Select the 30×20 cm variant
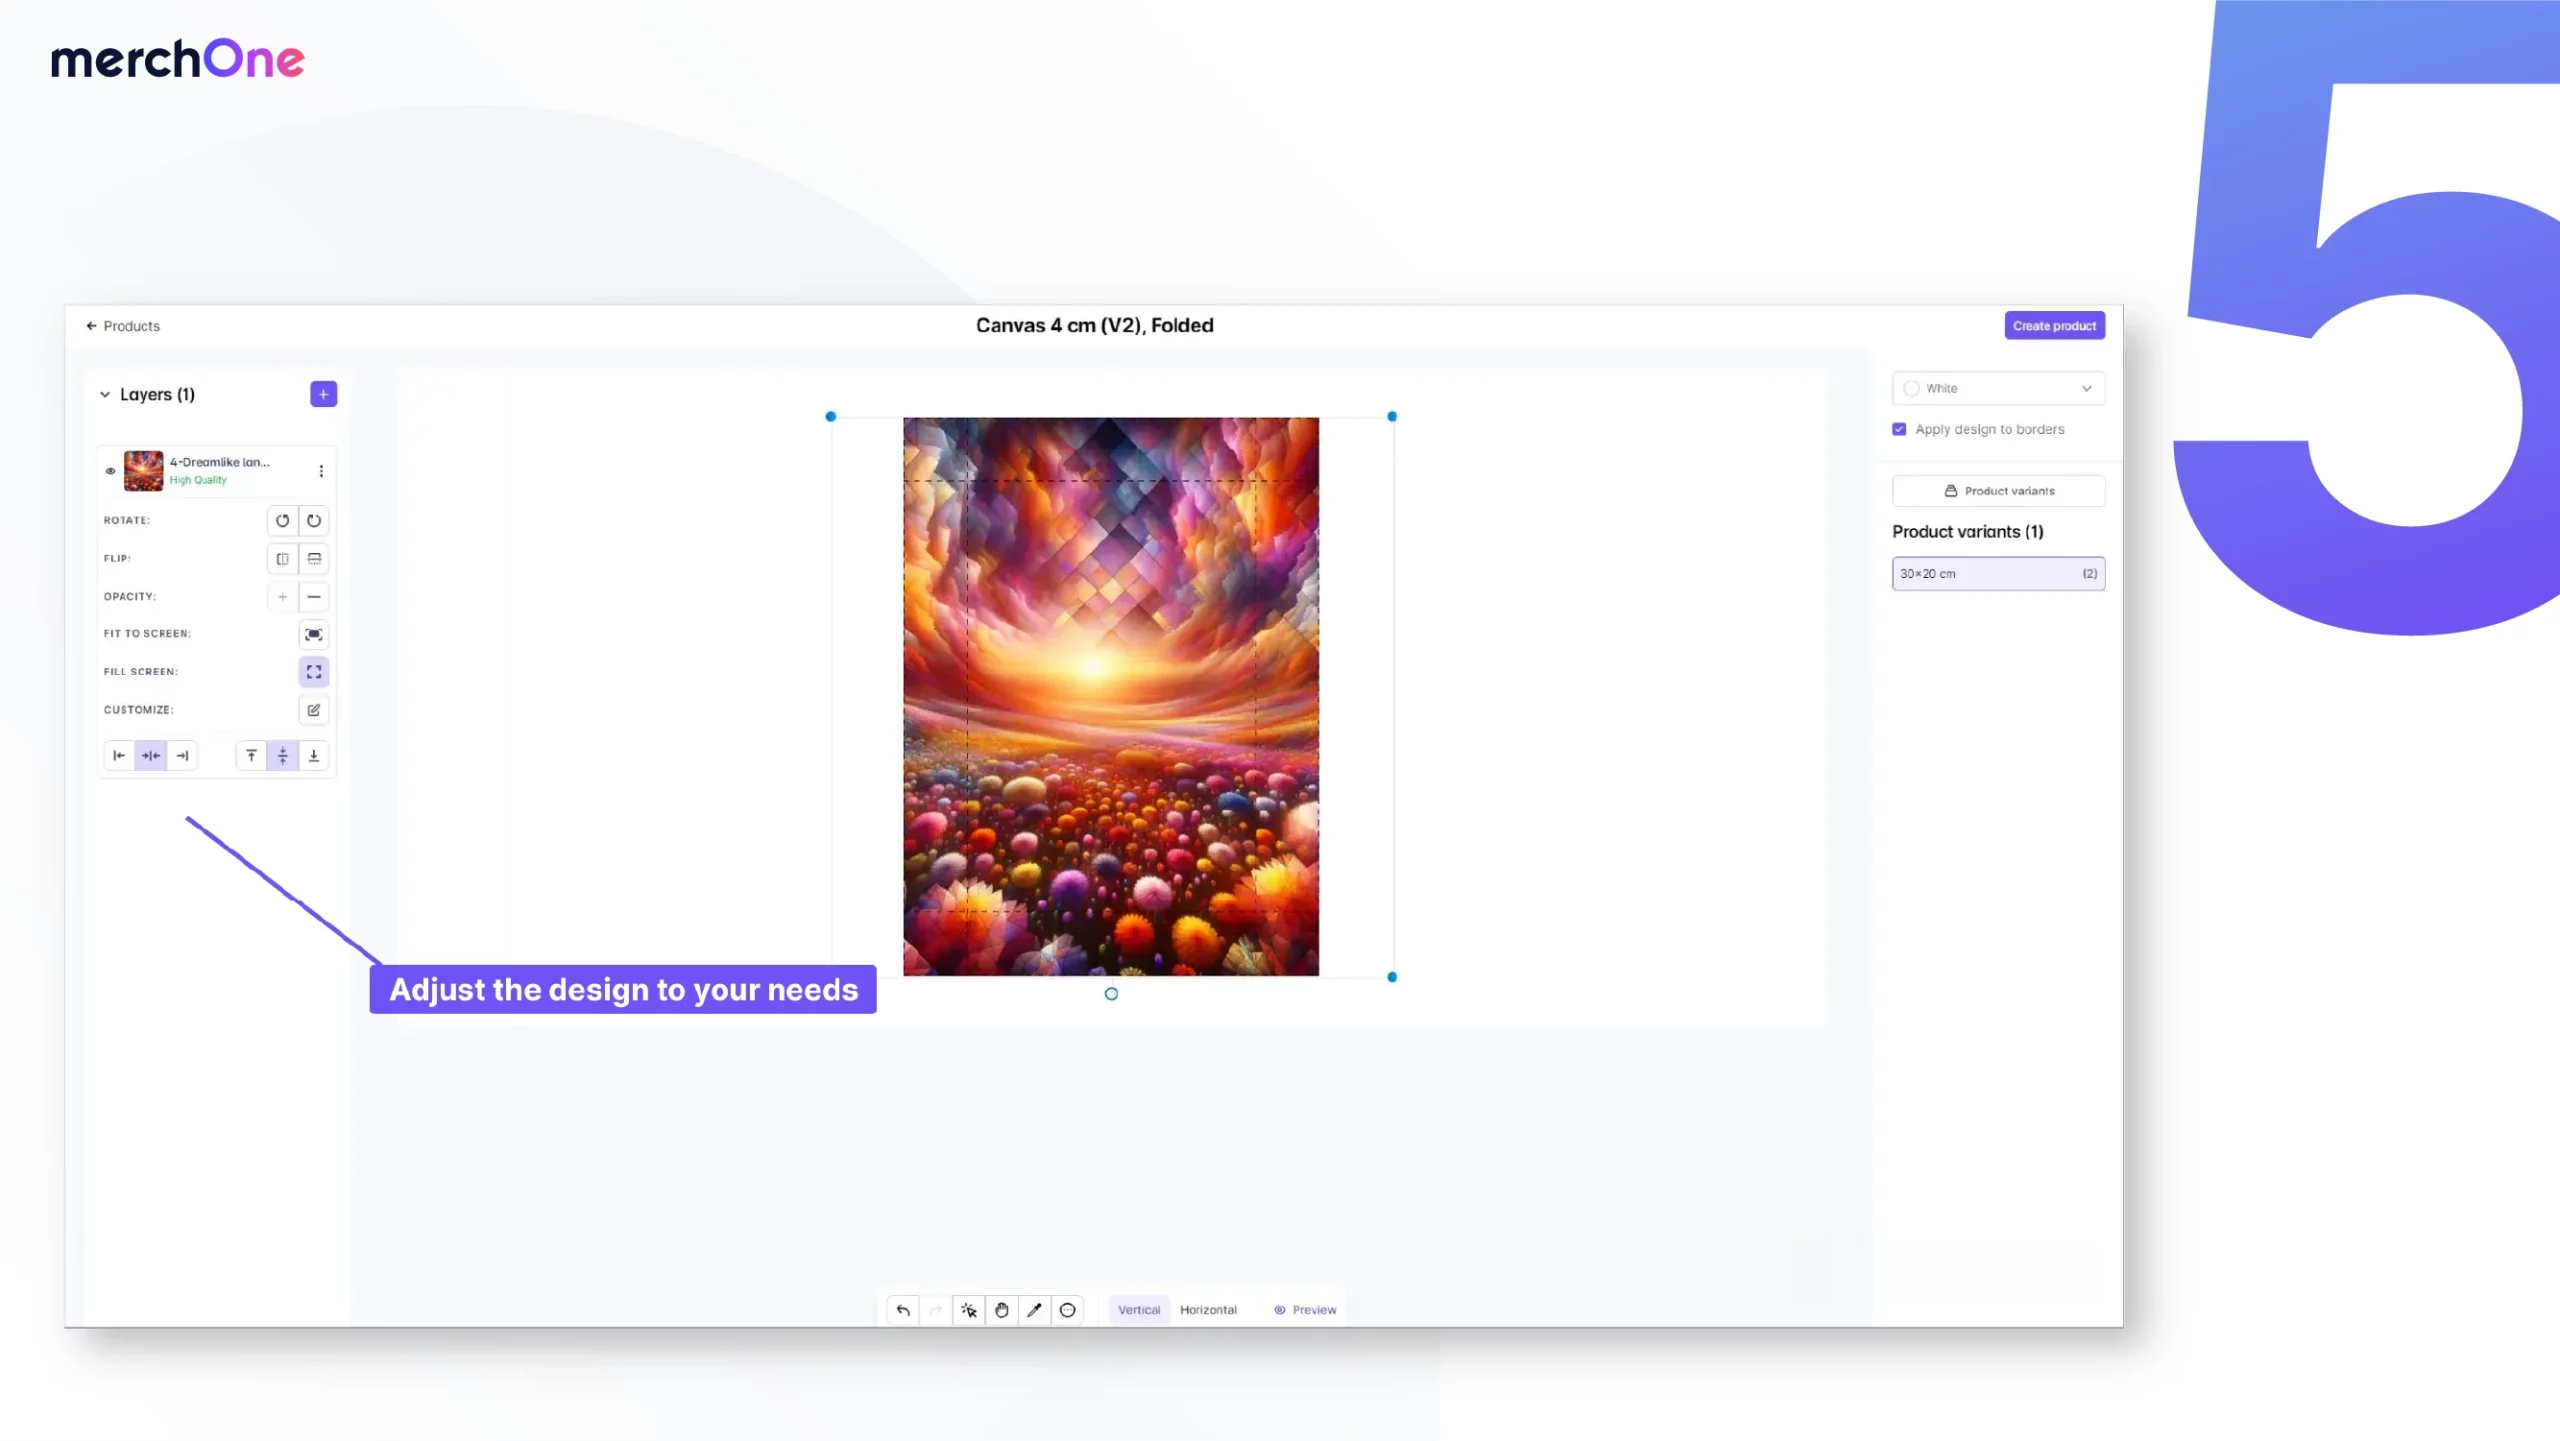This screenshot has height=1441, width=2560. 1998,574
